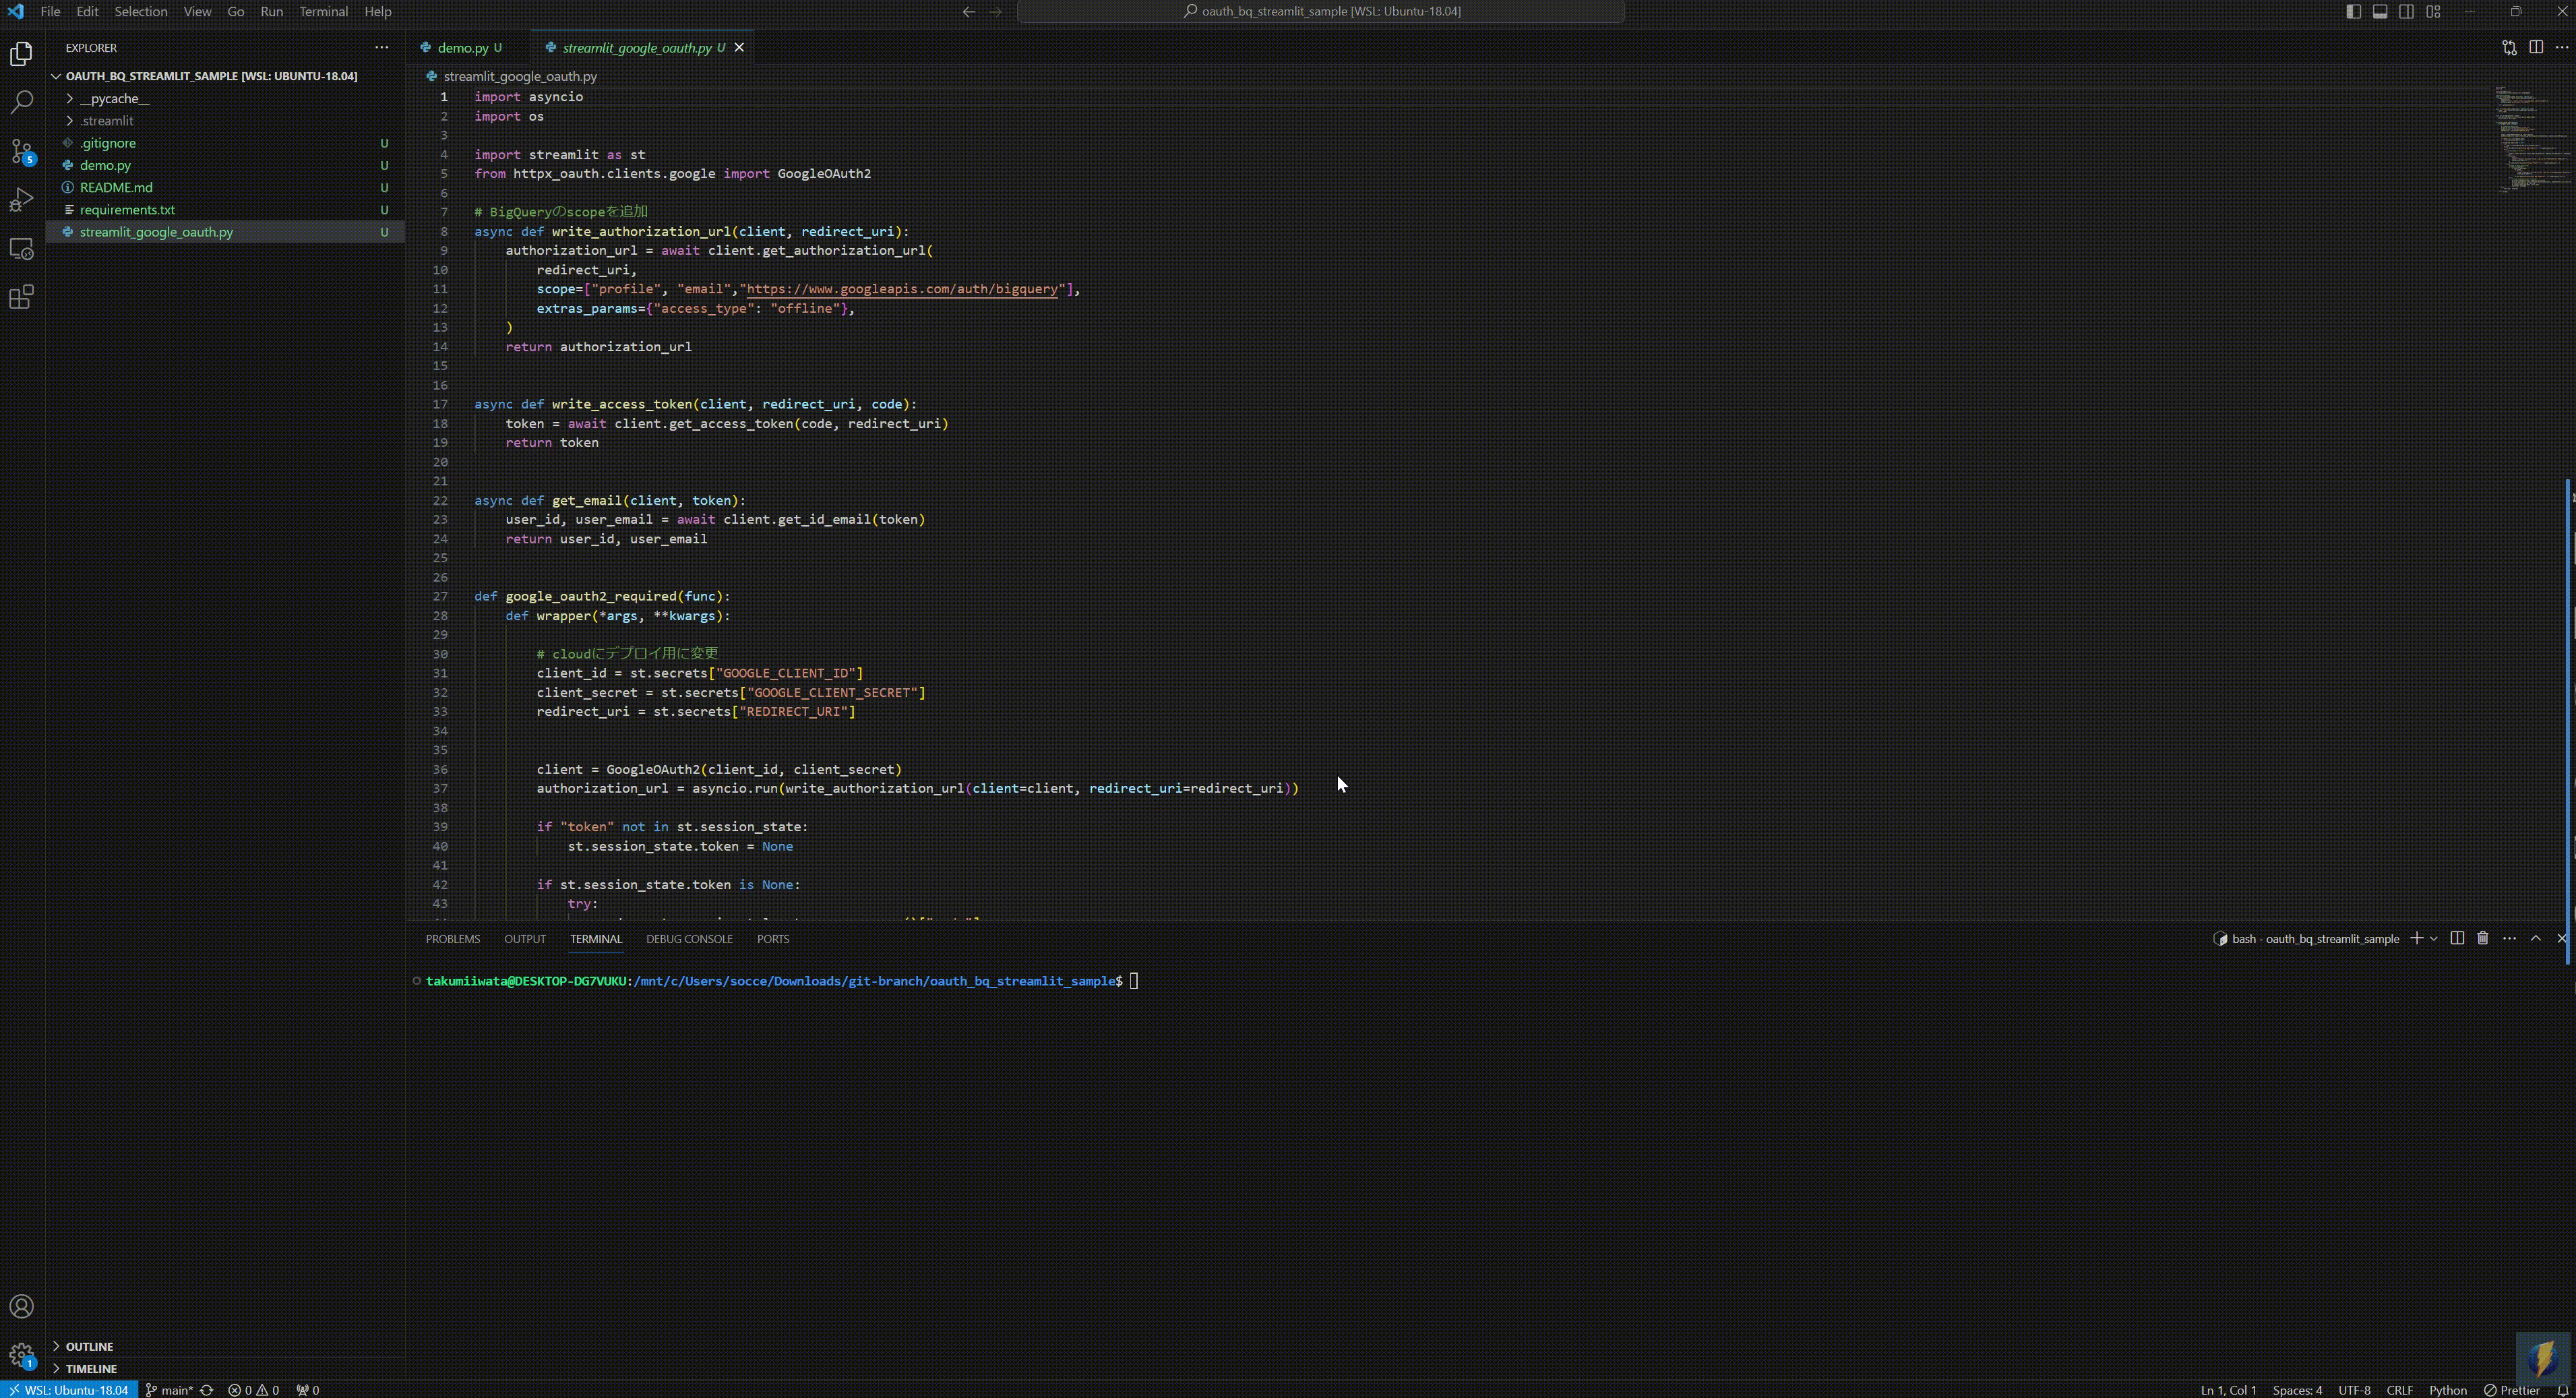The width and height of the screenshot is (2576, 1398).
Task: Open Source Control view with badge
Action: point(21,151)
